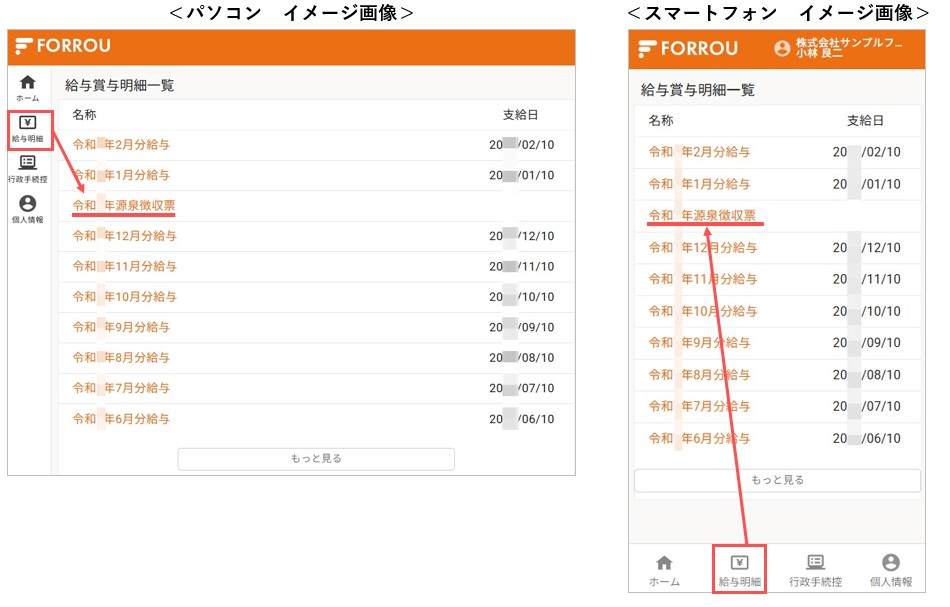The height and width of the screenshot is (607, 950).
Task: Tap 行政手続控 tab in smartphone bottom bar
Action: tap(815, 571)
